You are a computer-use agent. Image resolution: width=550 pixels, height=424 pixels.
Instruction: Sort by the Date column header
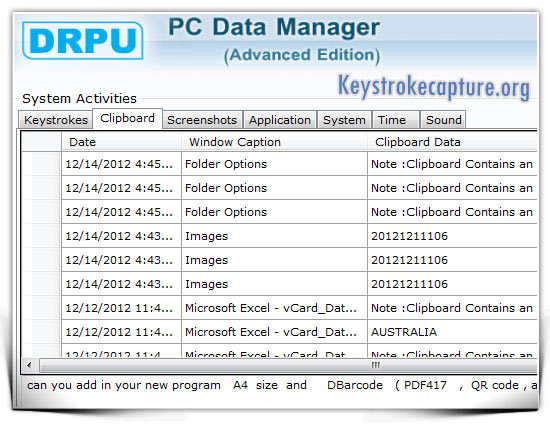(x=121, y=142)
